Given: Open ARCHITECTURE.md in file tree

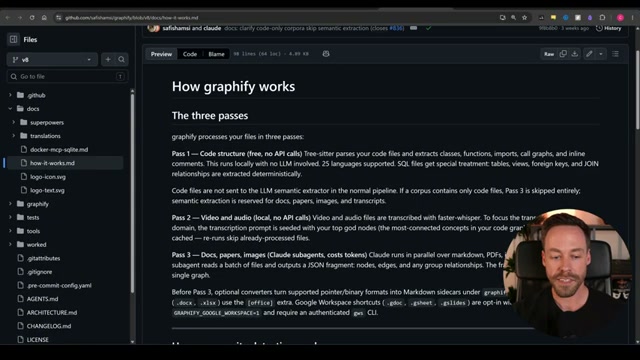Looking at the screenshot, I should click(52, 312).
